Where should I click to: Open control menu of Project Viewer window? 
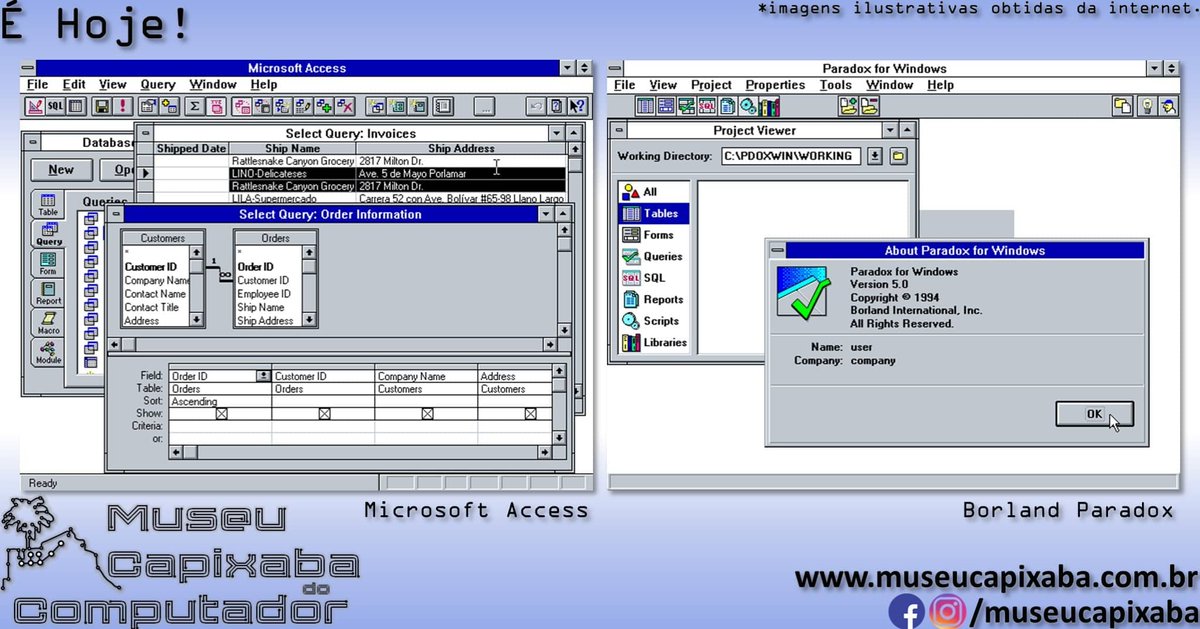click(x=618, y=130)
